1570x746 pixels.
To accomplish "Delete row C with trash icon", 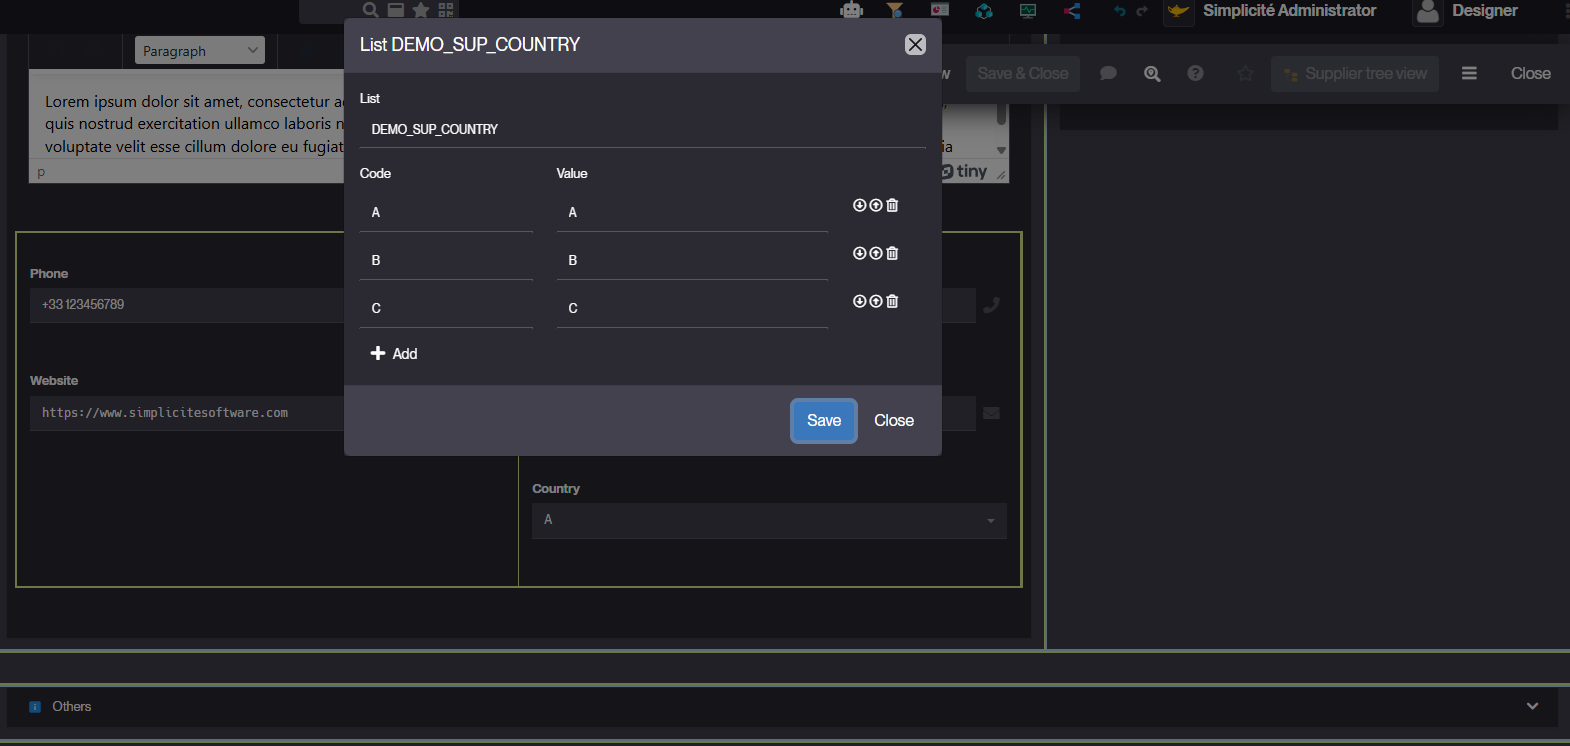I will 892,301.
